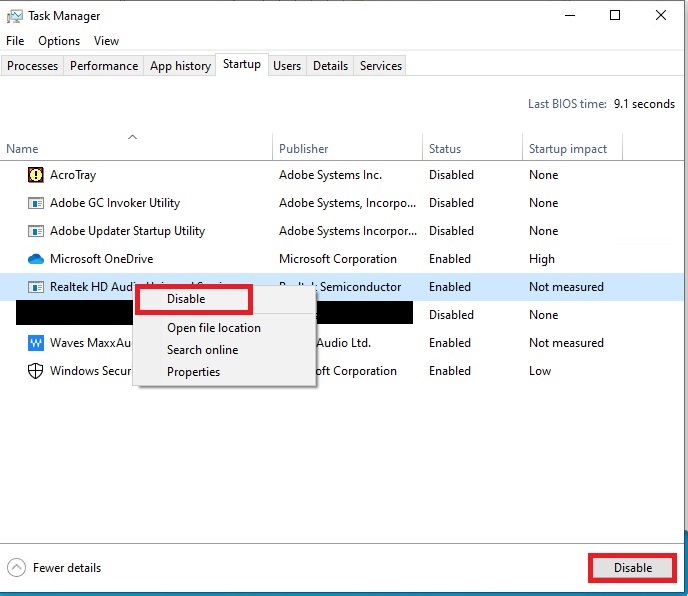Image resolution: width=688 pixels, height=596 pixels.
Task: Maximize the Task Manager window
Action: [x=615, y=15]
